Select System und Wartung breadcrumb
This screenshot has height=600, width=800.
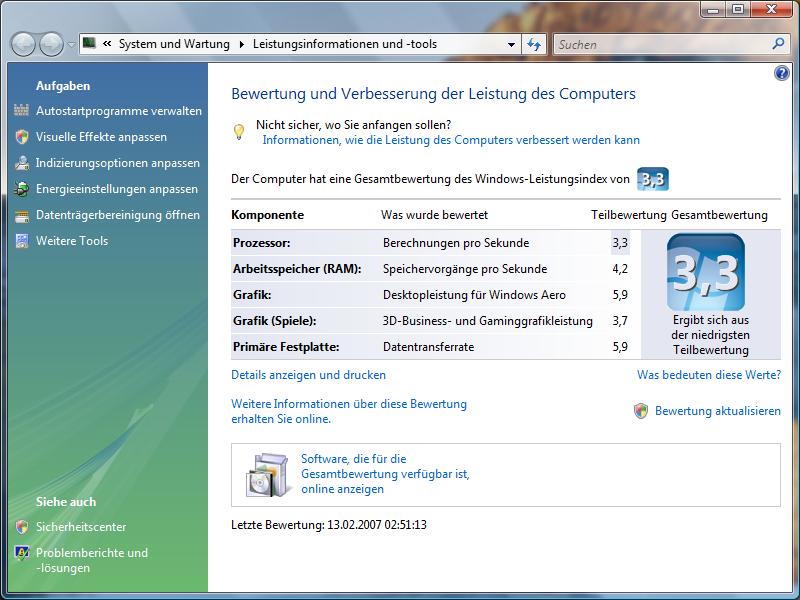(x=174, y=44)
